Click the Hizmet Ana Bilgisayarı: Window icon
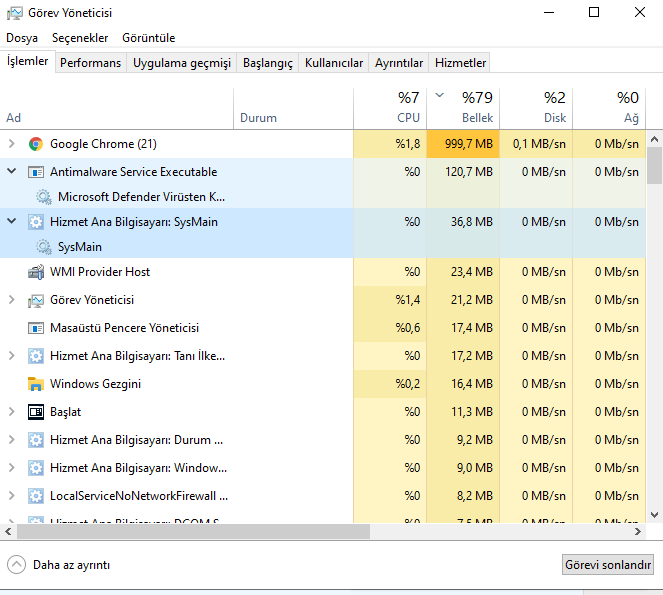Image resolution: width=663 pixels, height=595 pixels. pyautogui.click(x=36, y=468)
